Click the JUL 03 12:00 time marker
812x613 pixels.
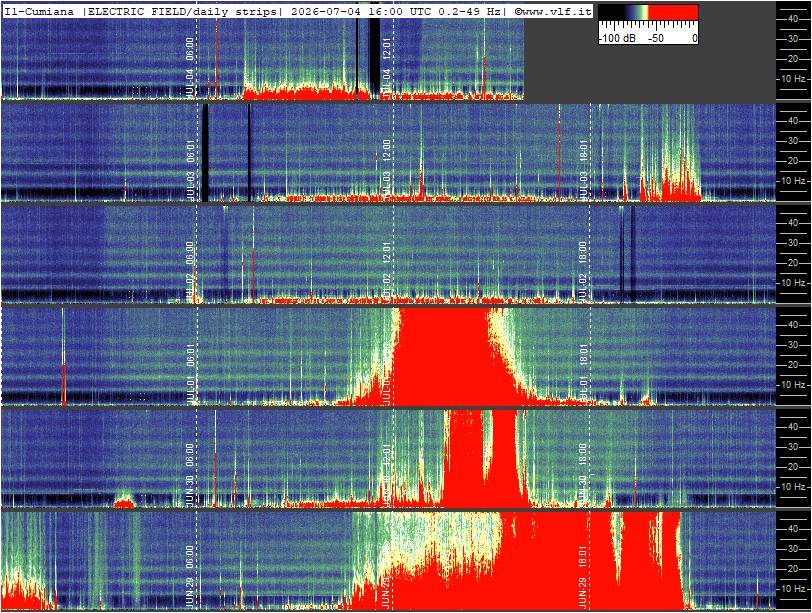tap(386, 169)
